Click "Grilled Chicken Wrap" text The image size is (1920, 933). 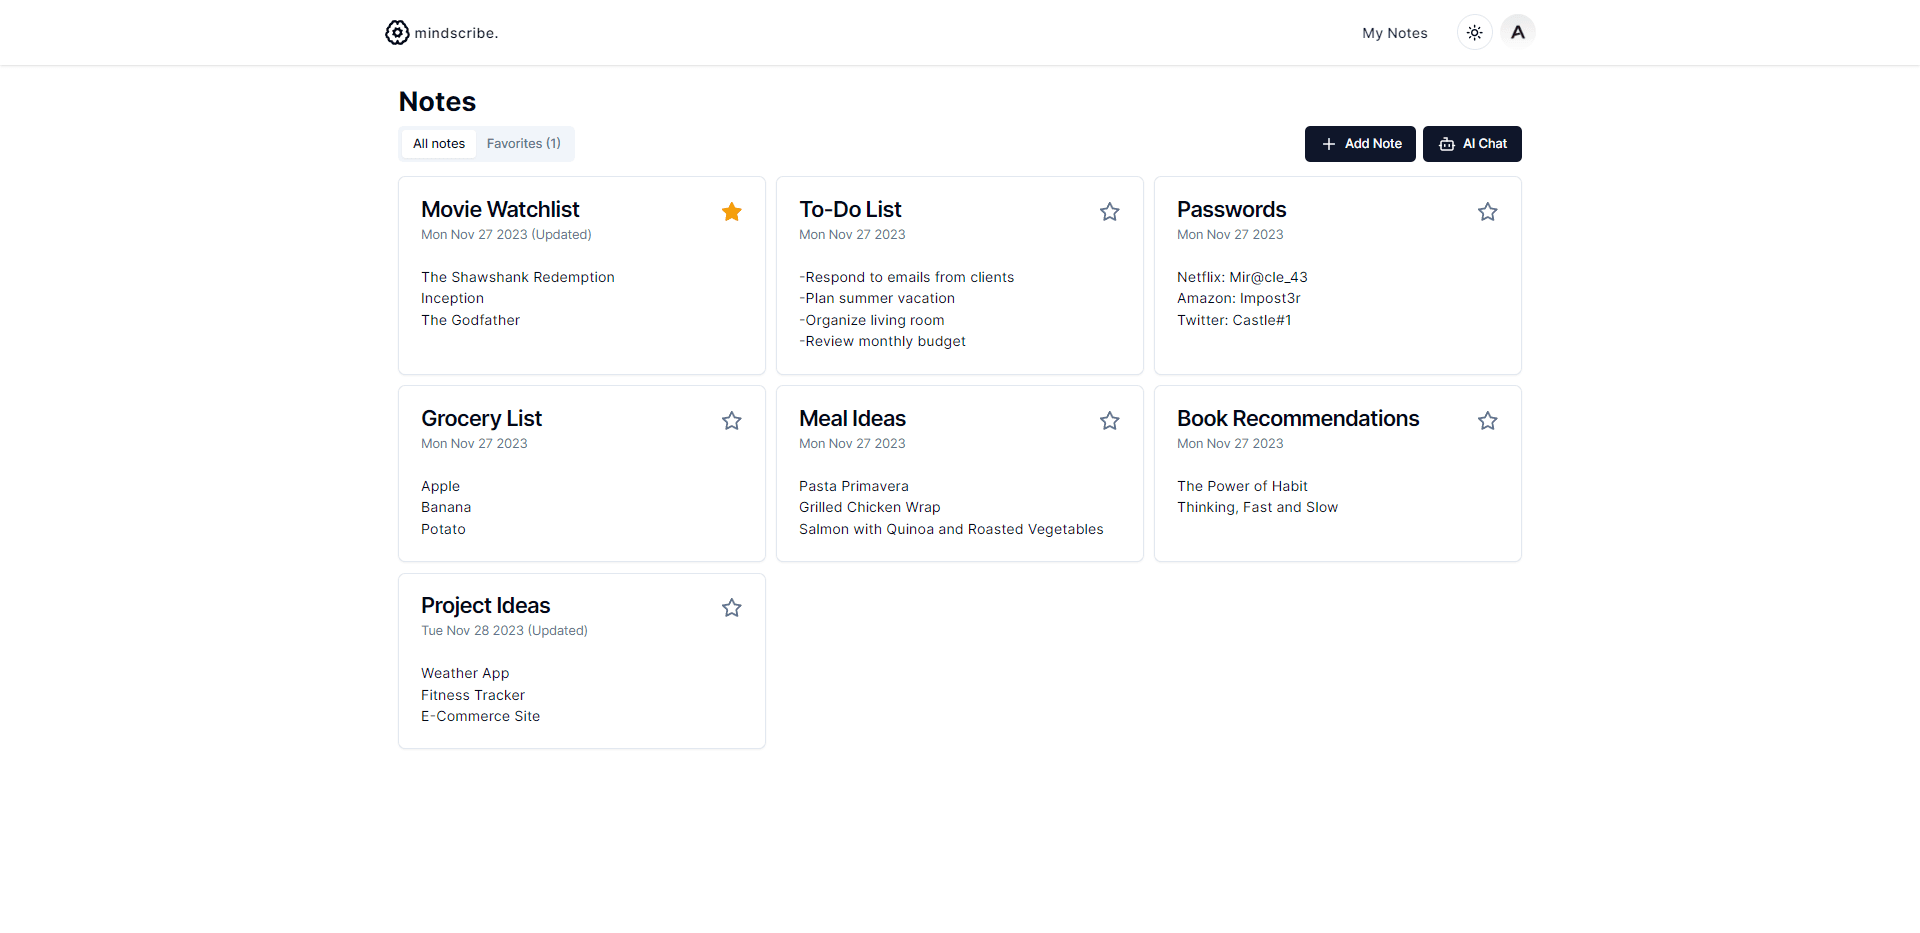870,507
